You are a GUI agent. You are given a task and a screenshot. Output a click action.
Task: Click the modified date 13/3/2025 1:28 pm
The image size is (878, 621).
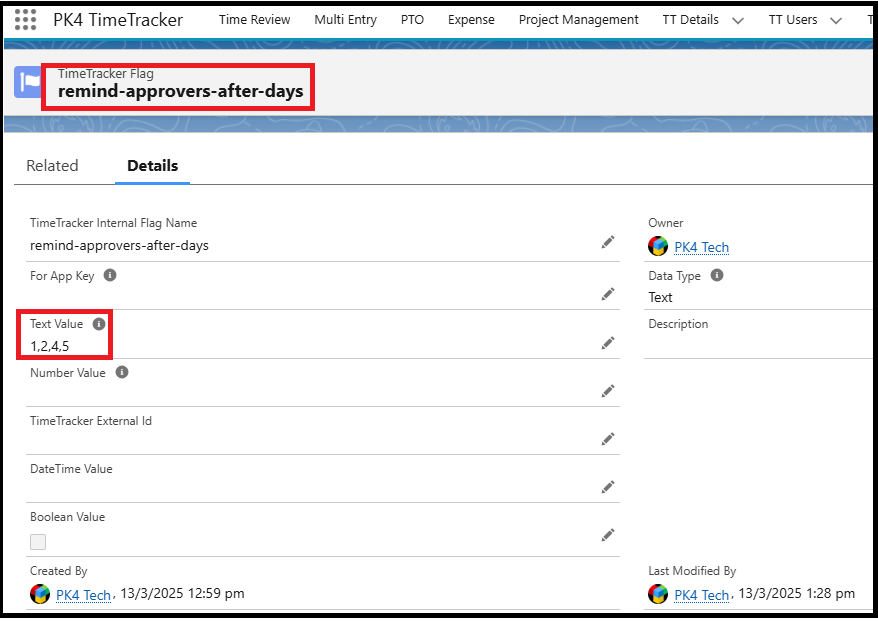(796, 594)
